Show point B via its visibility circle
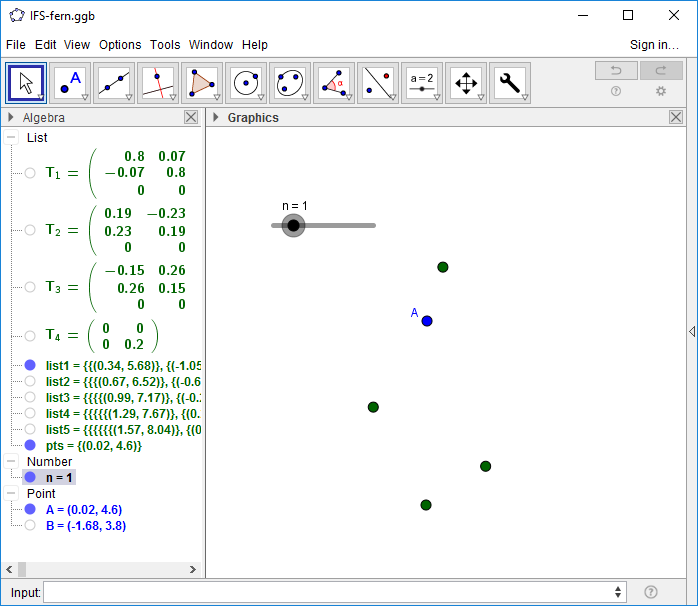698x606 pixels. coord(30,525)
